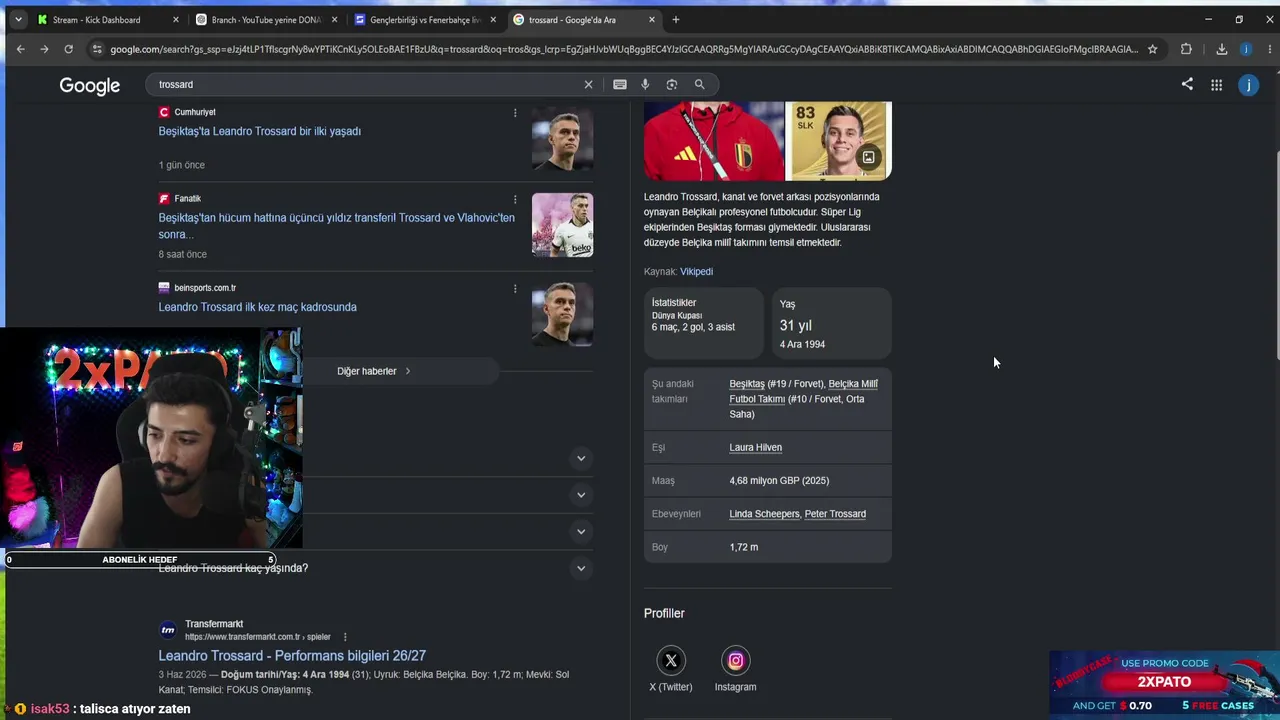Clear the search query text
1280x720 pixels.
point(588,85)
